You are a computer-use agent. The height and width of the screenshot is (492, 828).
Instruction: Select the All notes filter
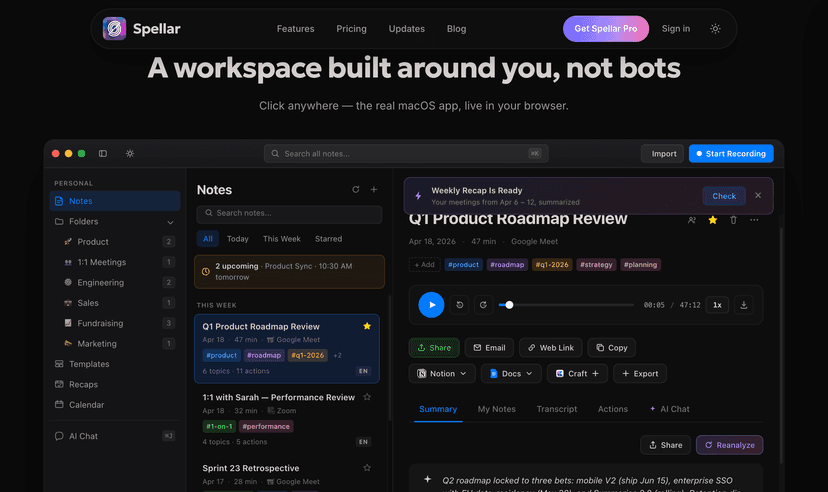coord(208,239)
